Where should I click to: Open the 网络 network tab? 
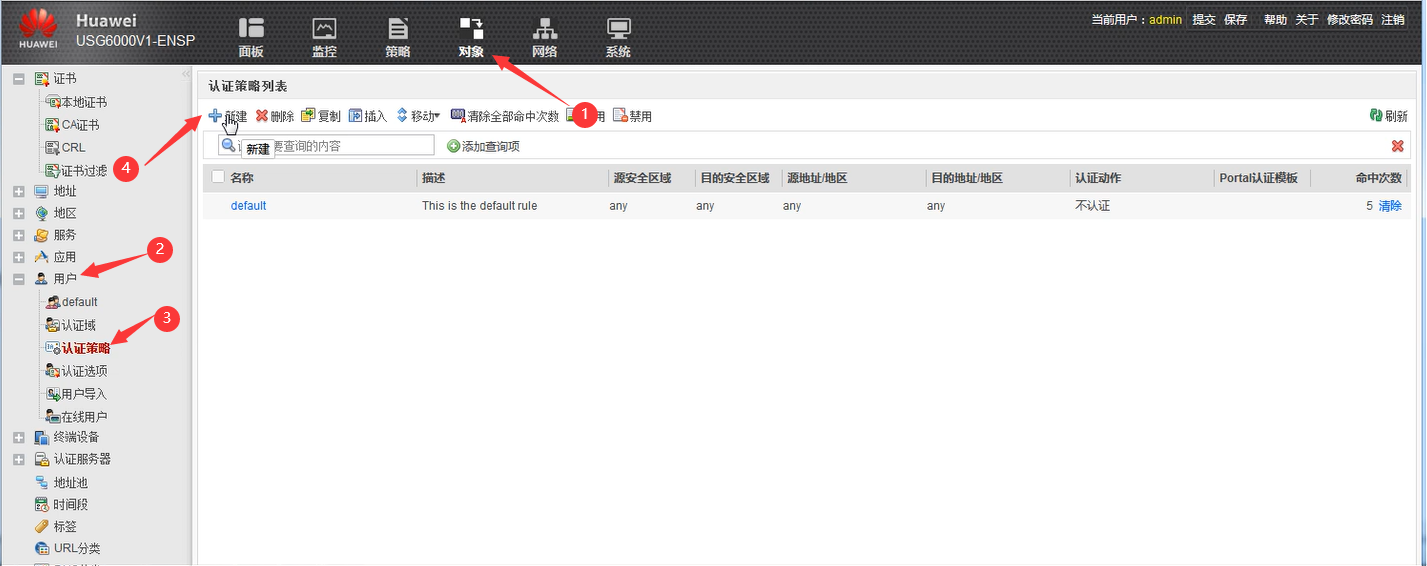coord(545,38)
